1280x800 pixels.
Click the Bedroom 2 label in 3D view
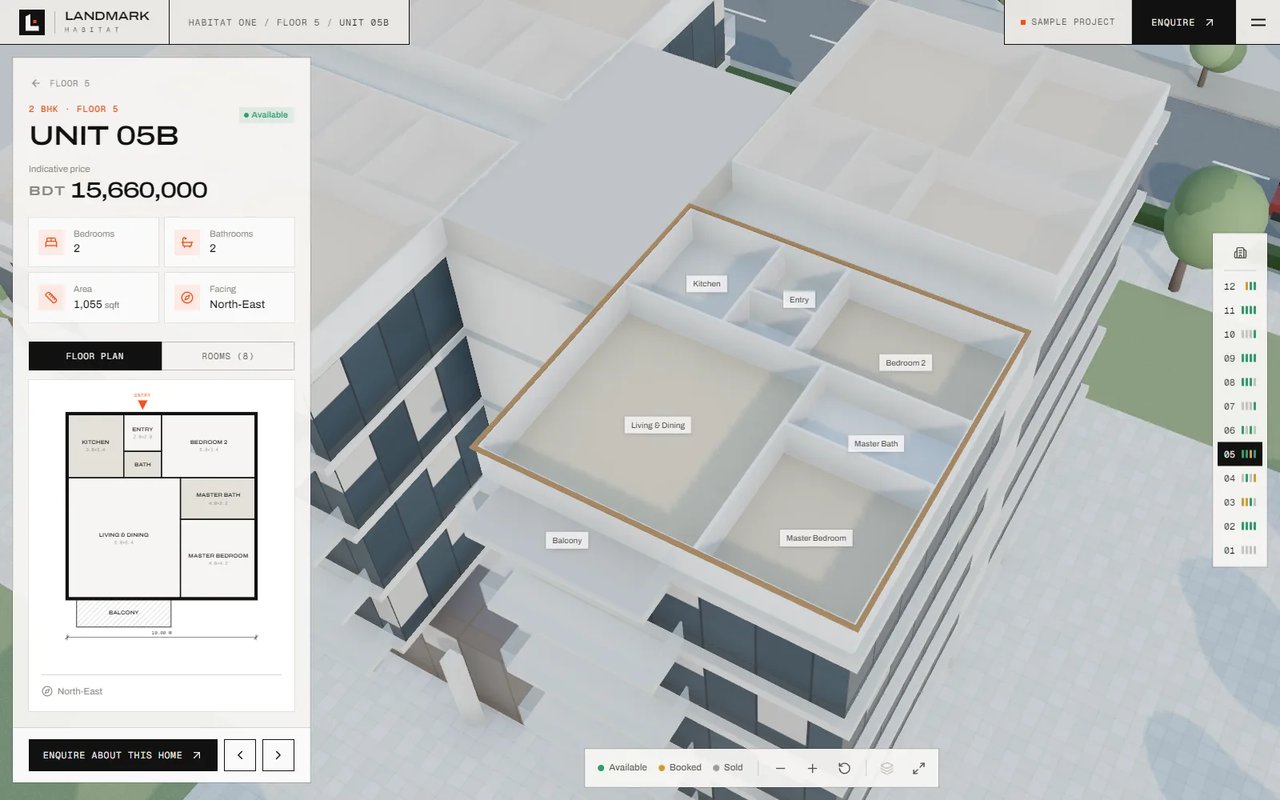[x=906, y=363]
